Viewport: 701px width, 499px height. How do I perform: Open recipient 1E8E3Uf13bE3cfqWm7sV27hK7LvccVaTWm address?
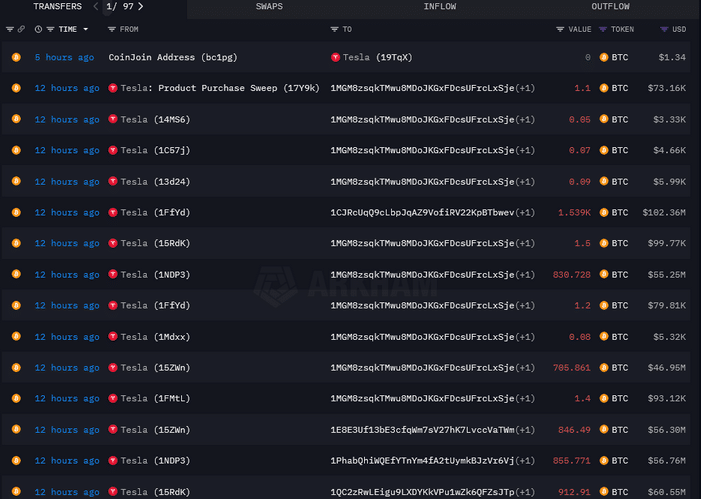pyautogui.click(x=422, y=430)
